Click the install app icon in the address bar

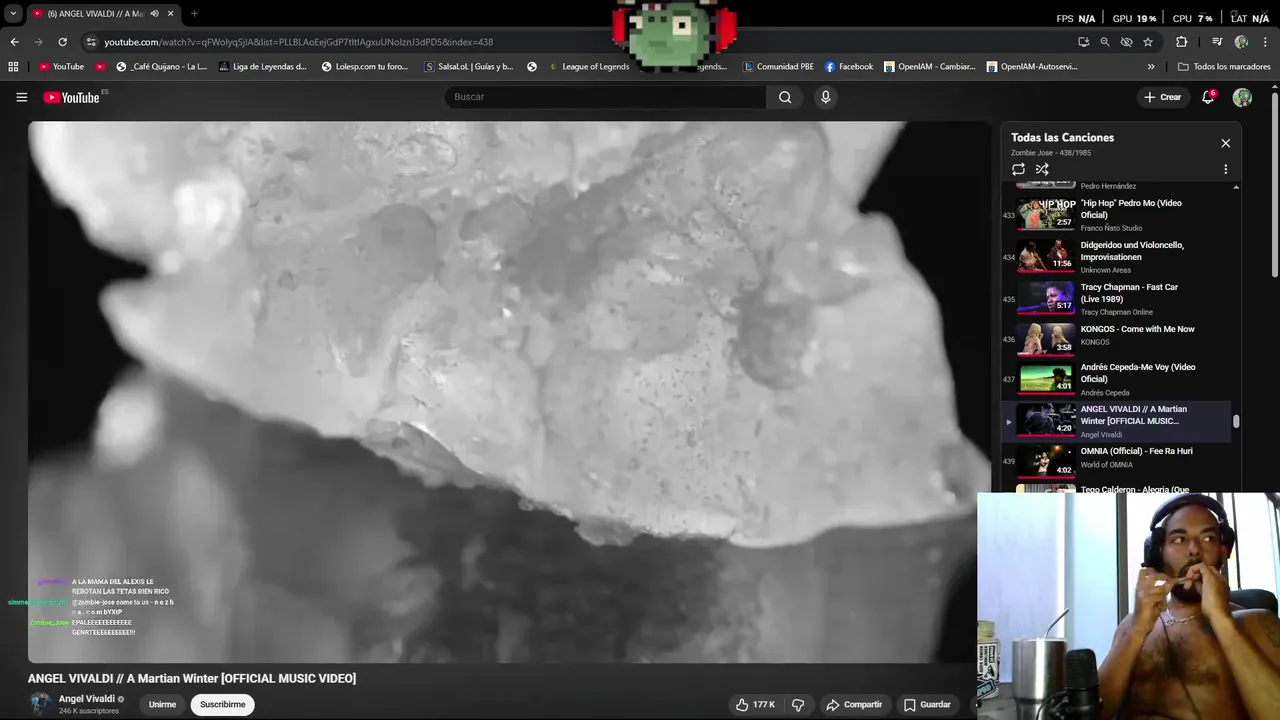click(1084, 42)
